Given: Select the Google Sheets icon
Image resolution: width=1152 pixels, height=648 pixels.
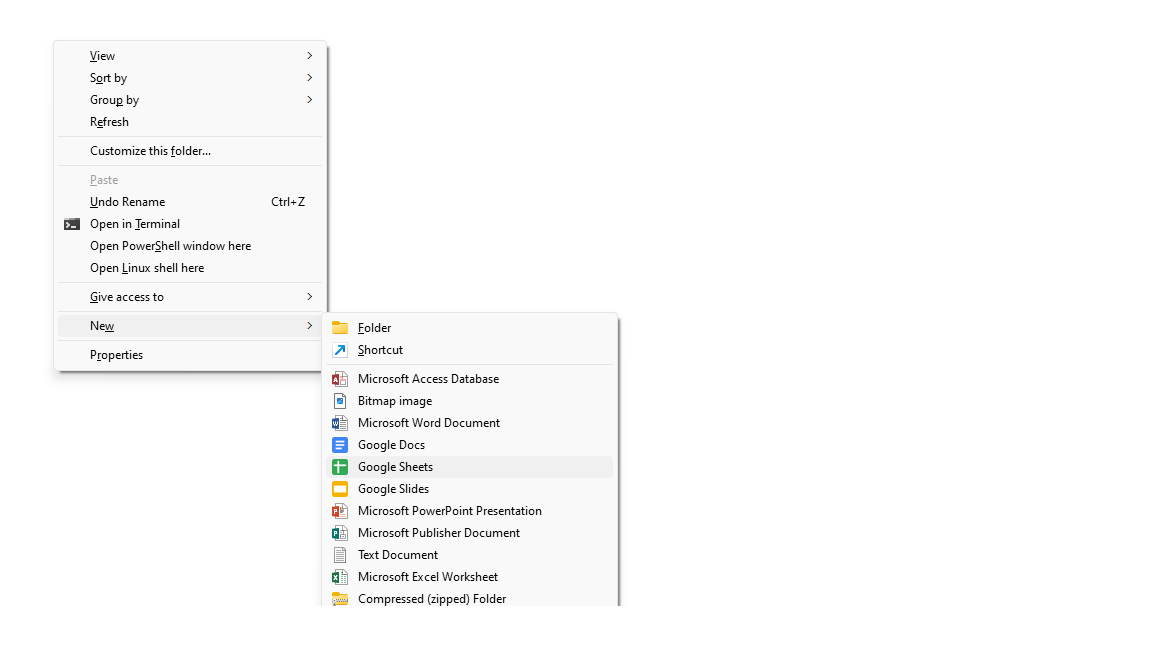Looking at the screenshot, I should 340,466.
